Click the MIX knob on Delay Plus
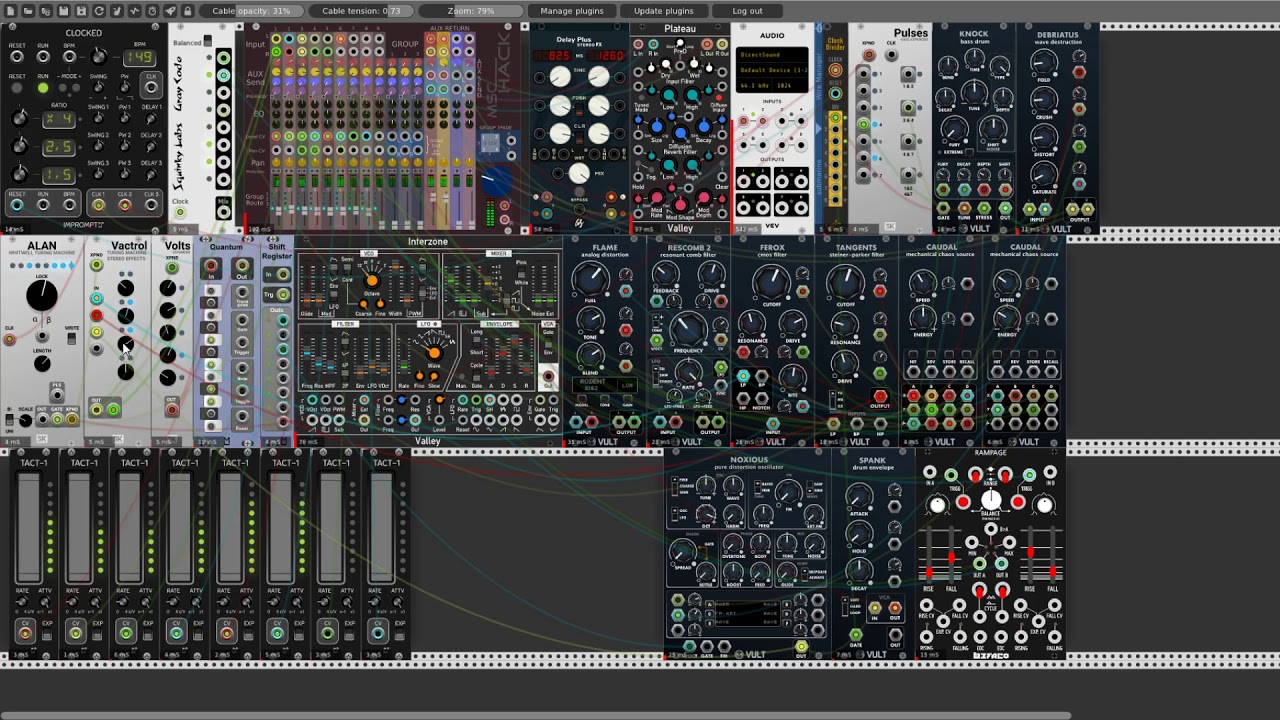Screen dimensions: 1280x720 579,175
